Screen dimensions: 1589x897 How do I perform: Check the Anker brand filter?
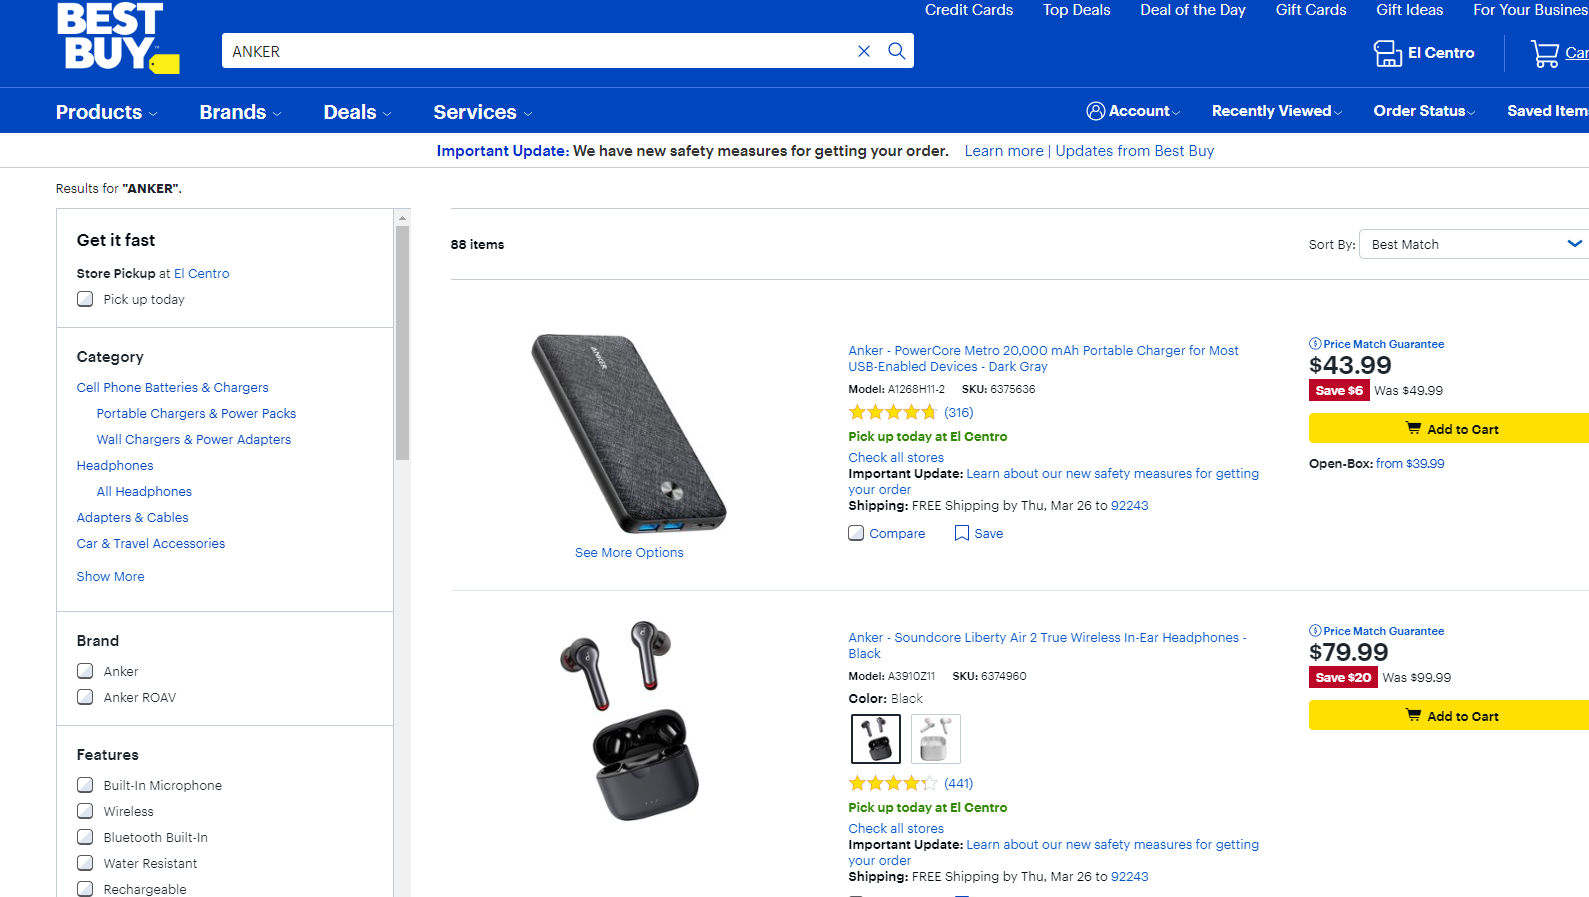click(85, 671)
